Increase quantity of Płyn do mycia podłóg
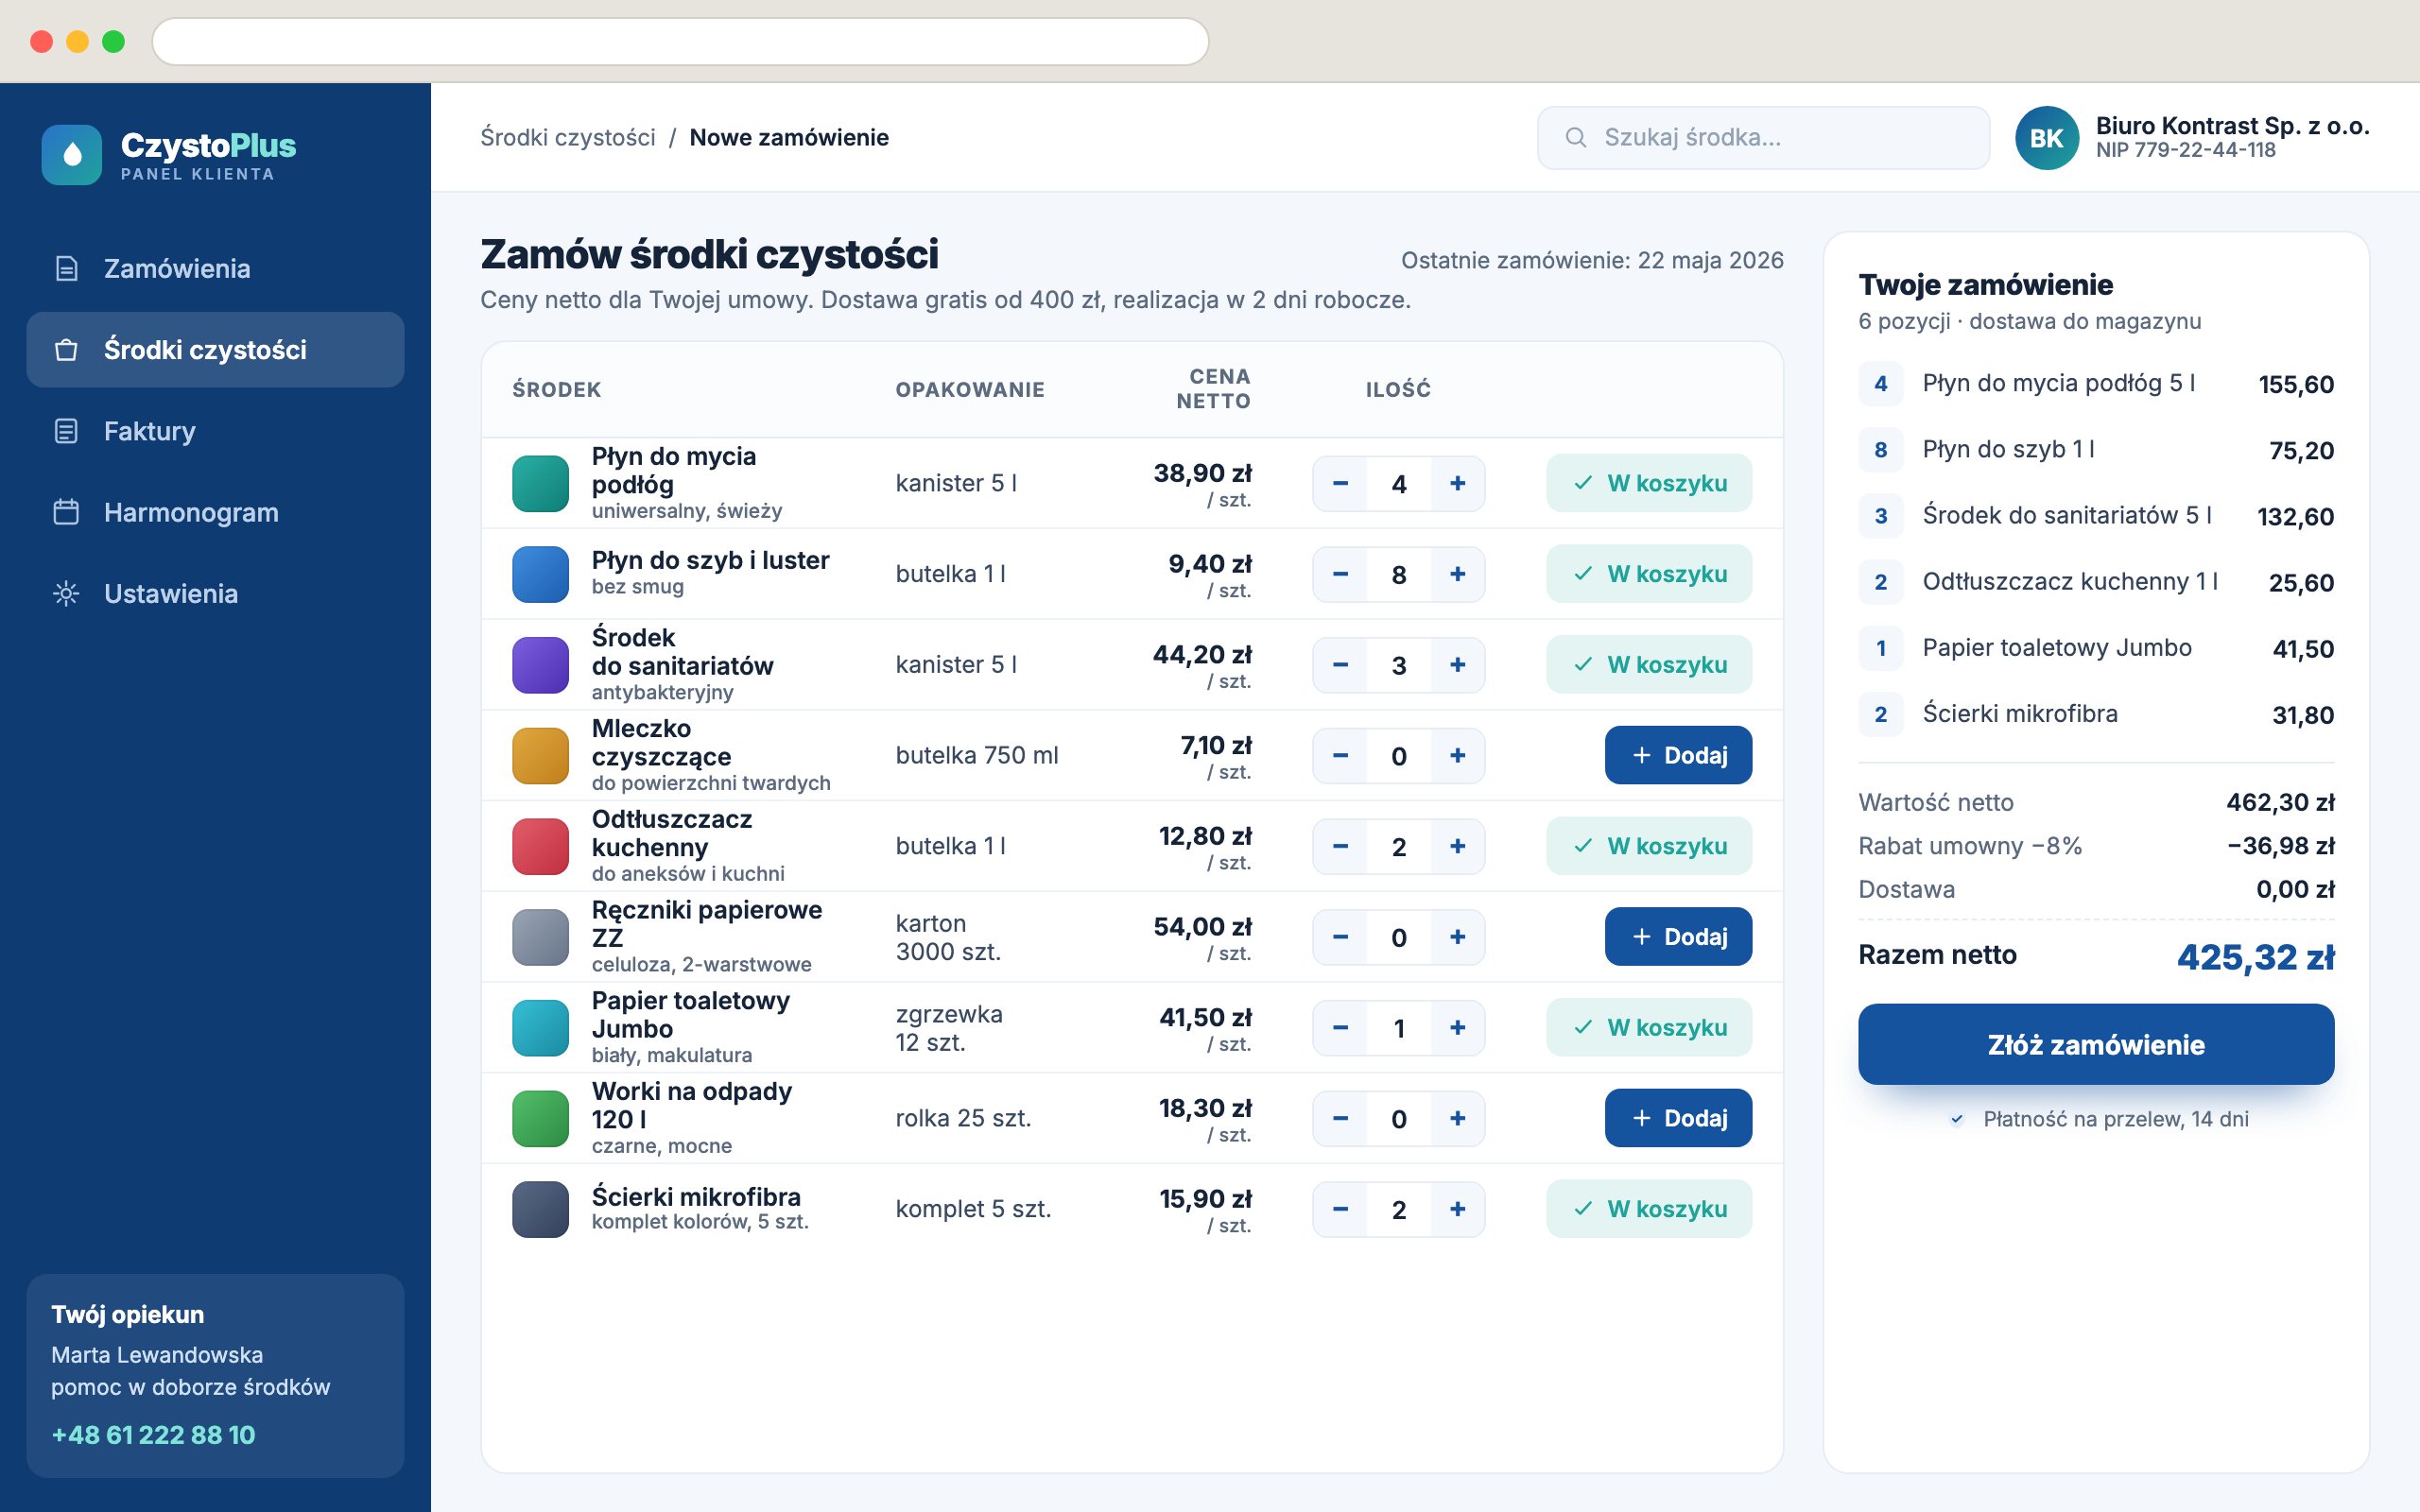Screen dimensions: 2420x1512 coord(1458,484)
